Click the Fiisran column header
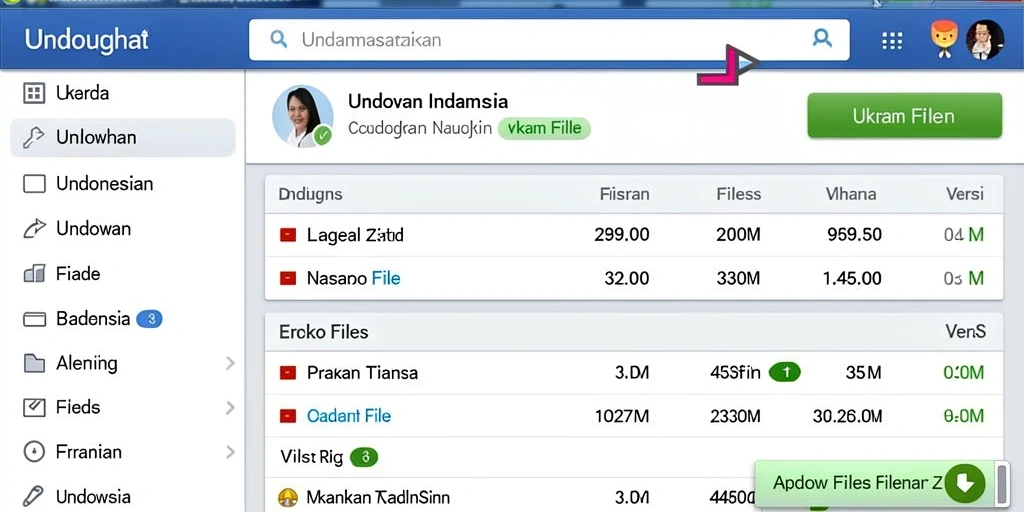The width and height of the screenshot is (1024, 512). point(624,194)
